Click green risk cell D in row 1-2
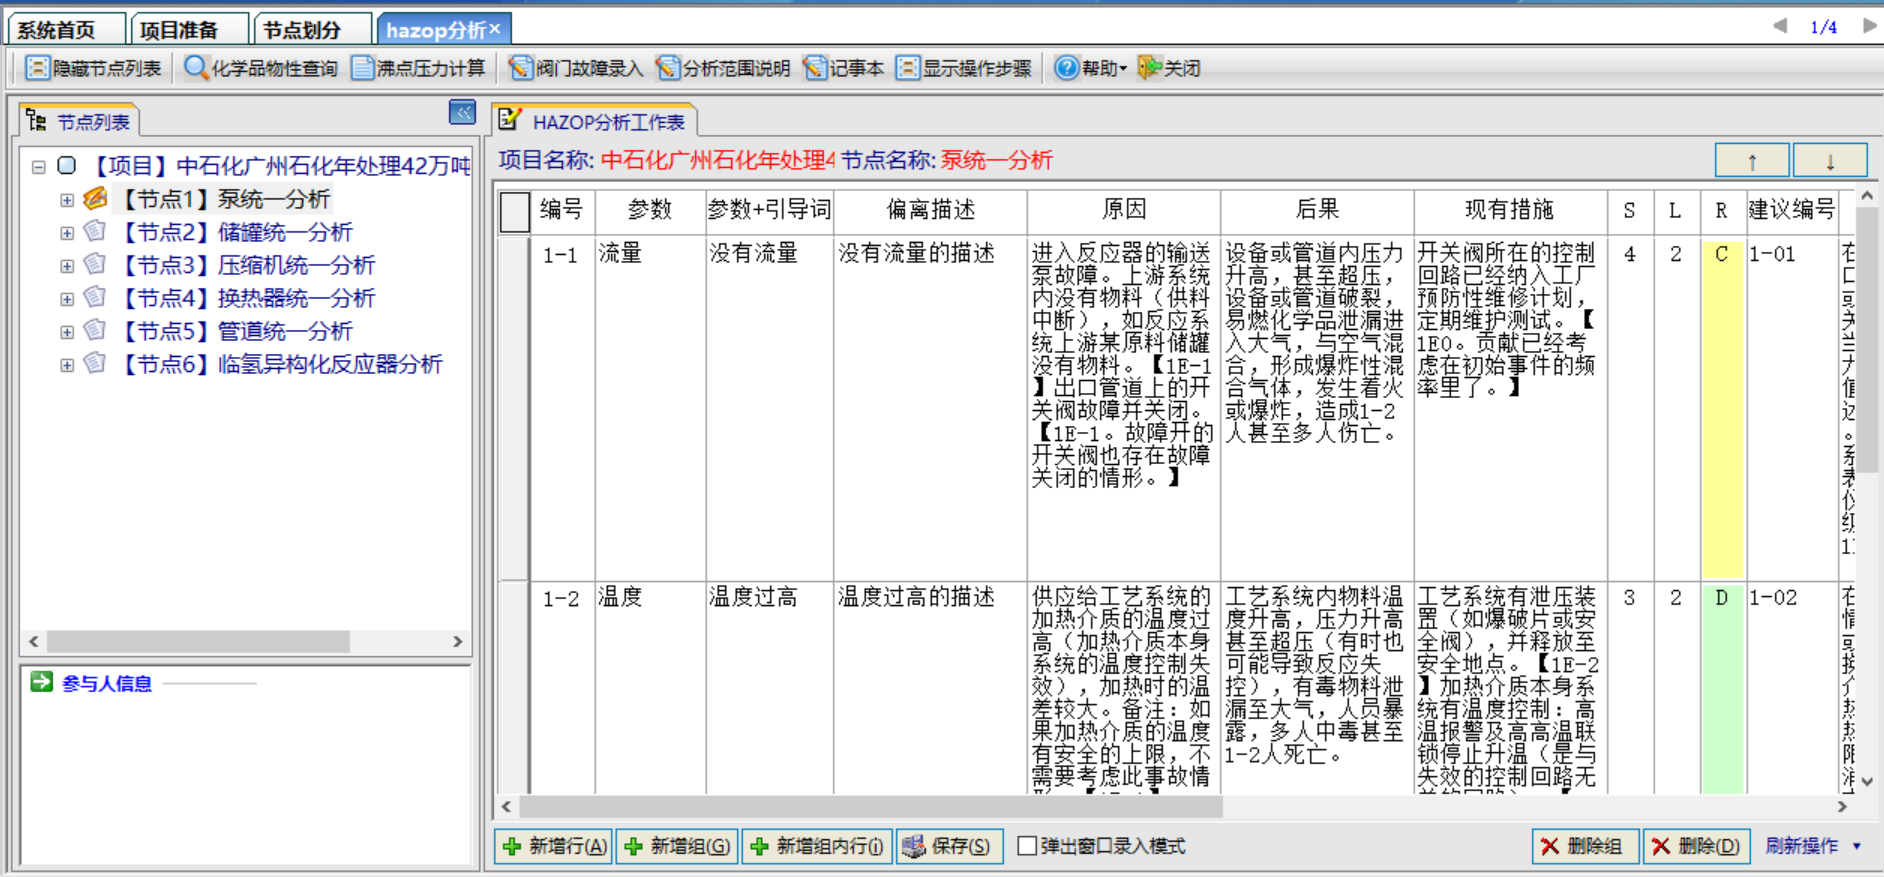This screenshot has width=1884, height=877. coord(1722,688)
